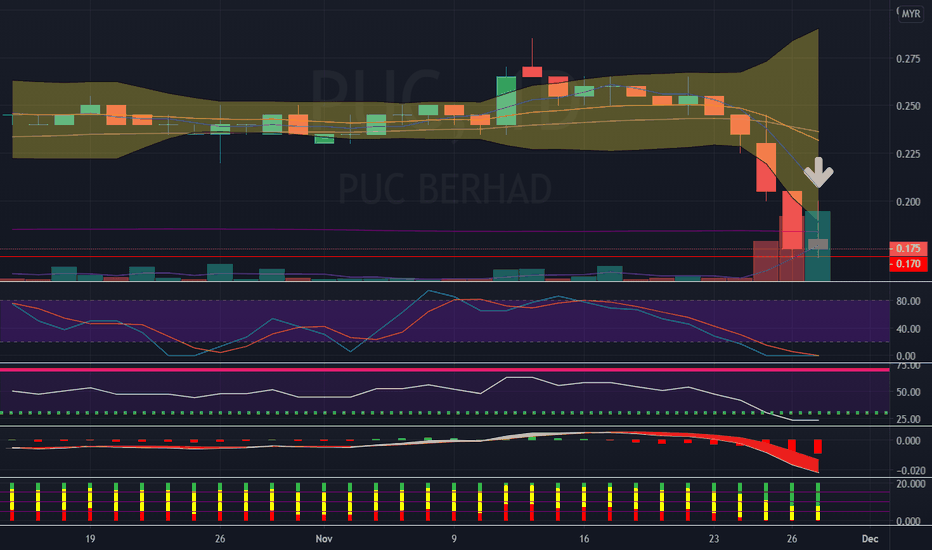Click the 23 date label

[x=714, y=539]
